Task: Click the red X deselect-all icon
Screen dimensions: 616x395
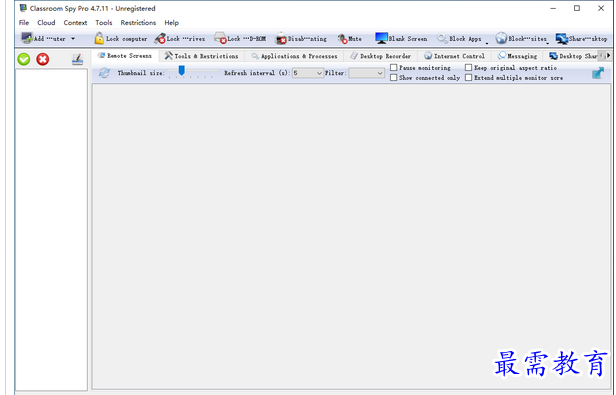Action: coord(43,59)
